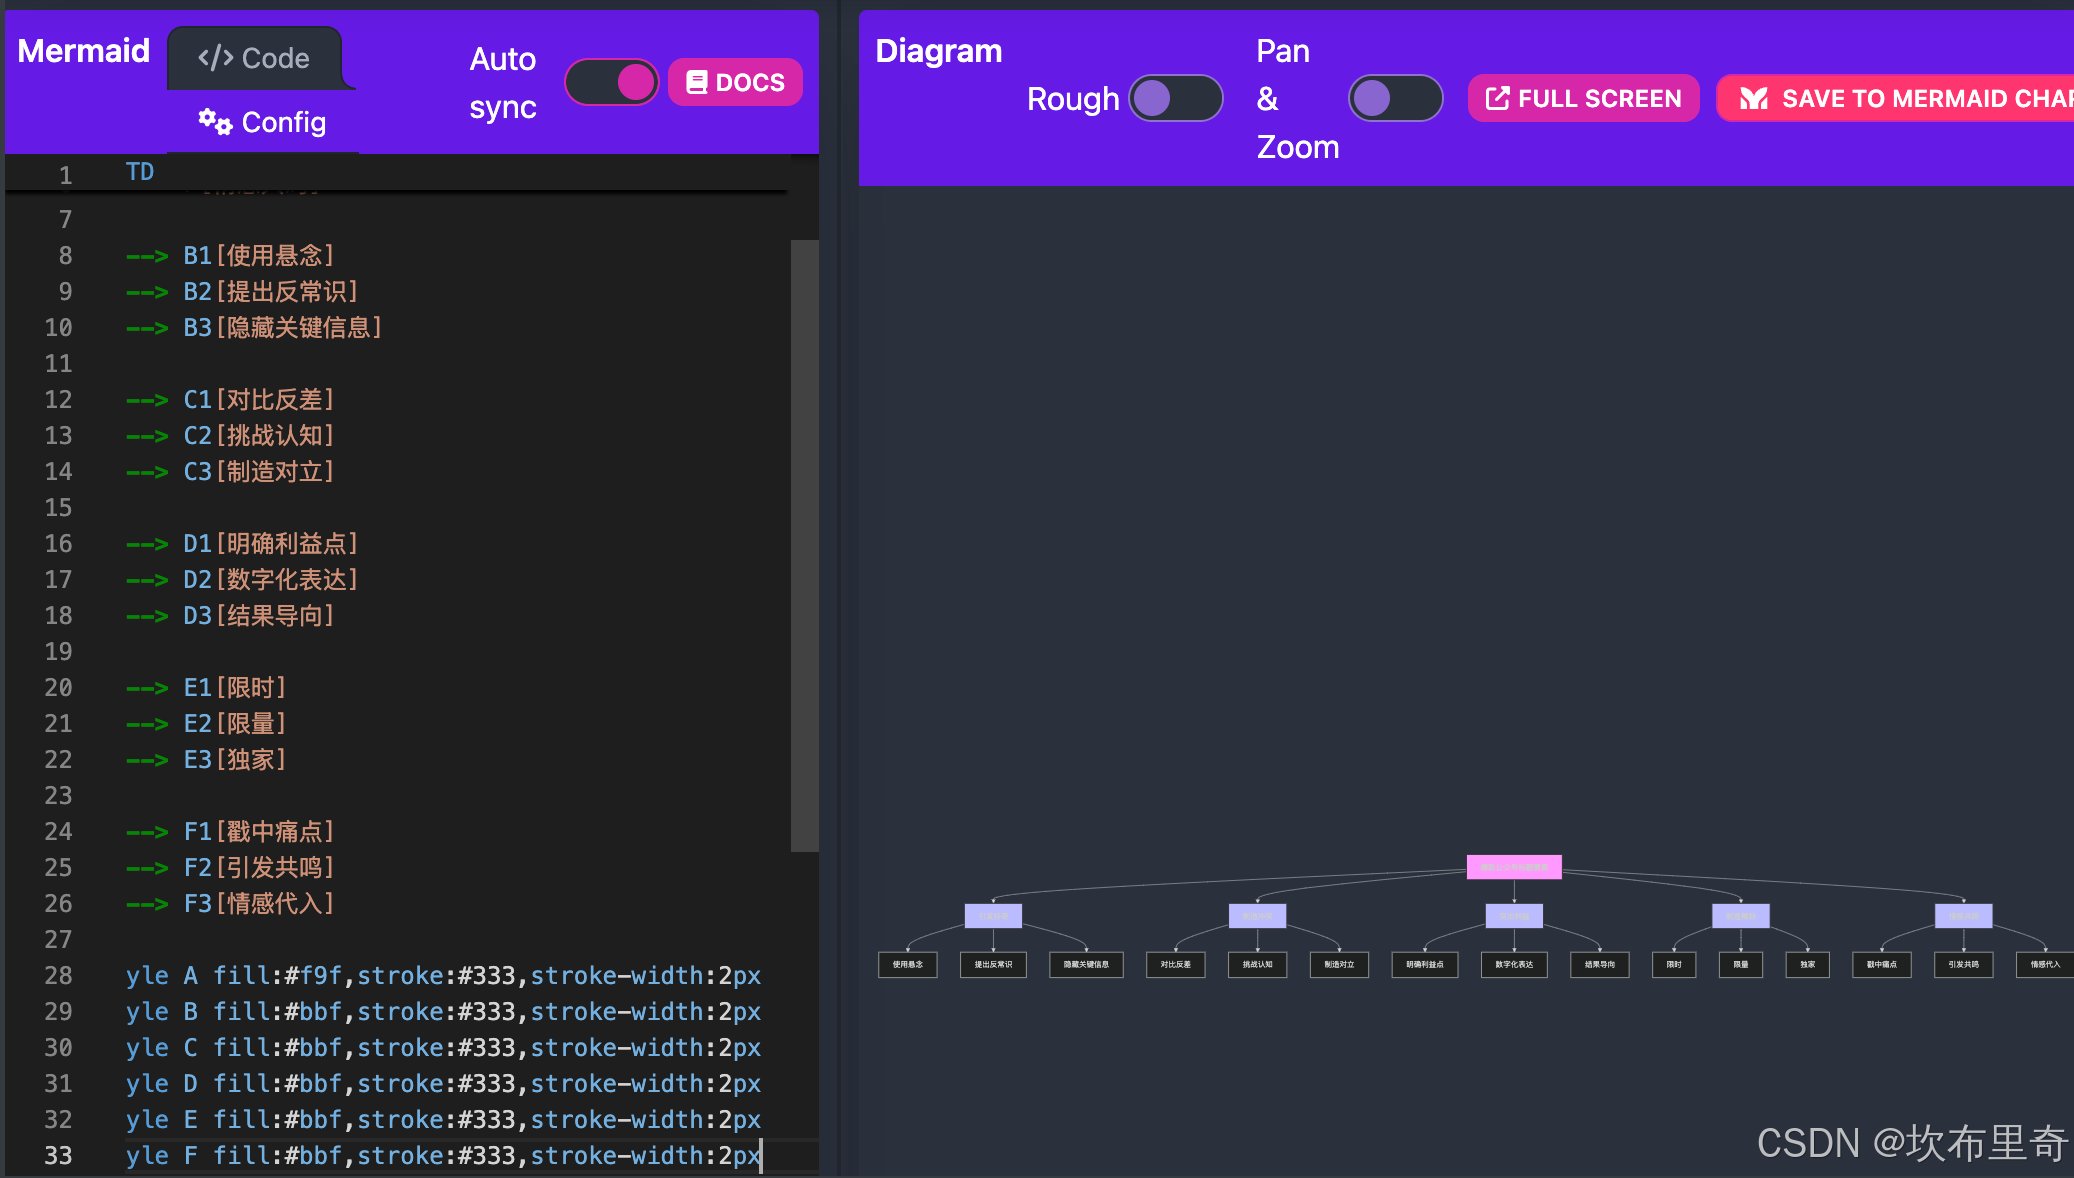Turn on the Pan & Zoom toggle

(1395, 98)
